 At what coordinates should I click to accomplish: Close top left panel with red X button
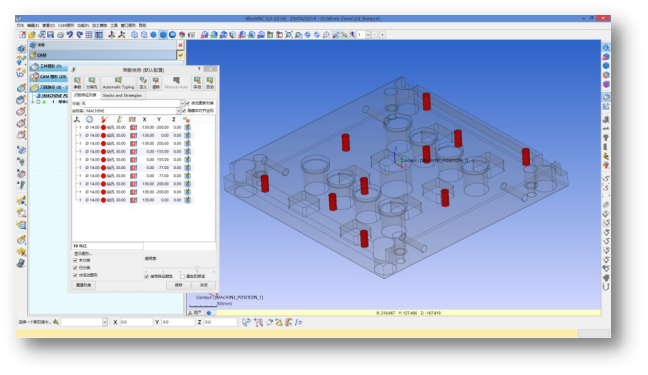180,45
